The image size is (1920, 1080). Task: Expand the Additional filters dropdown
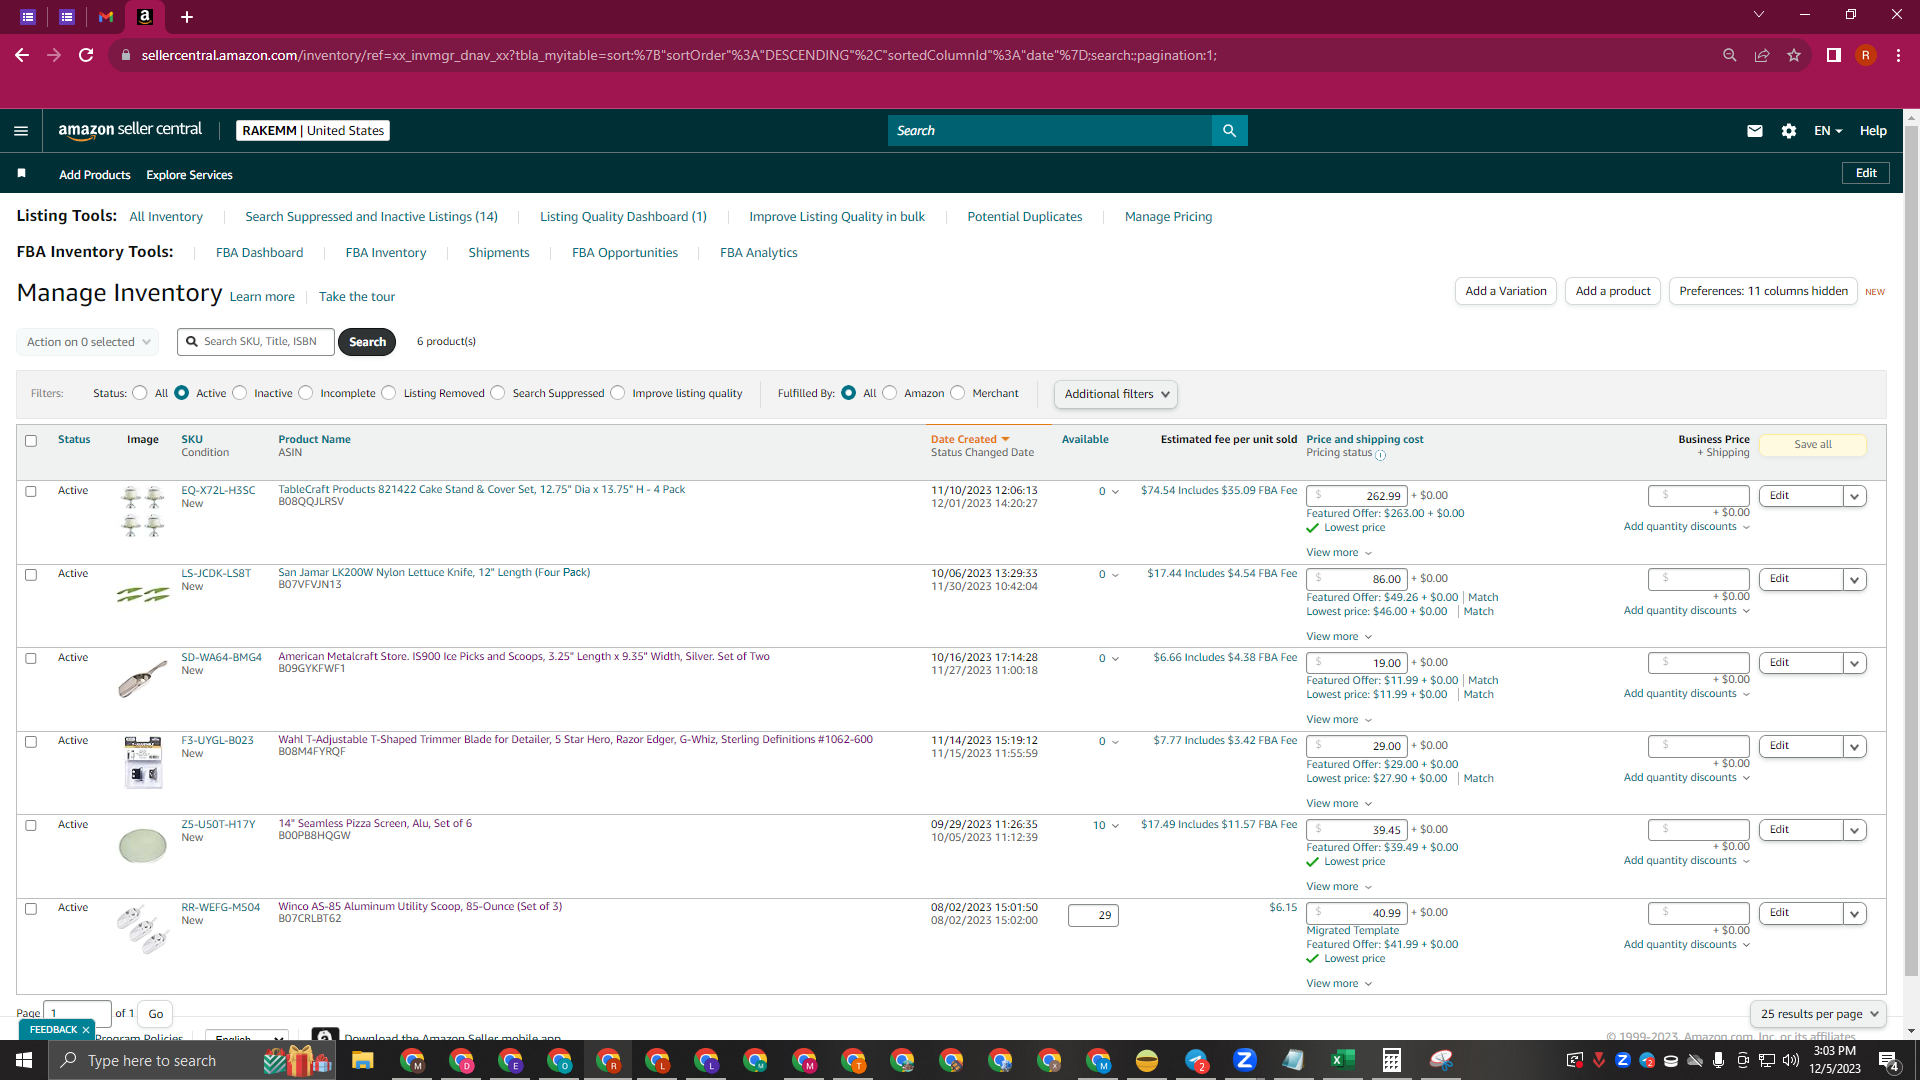tap(1115, 394)
